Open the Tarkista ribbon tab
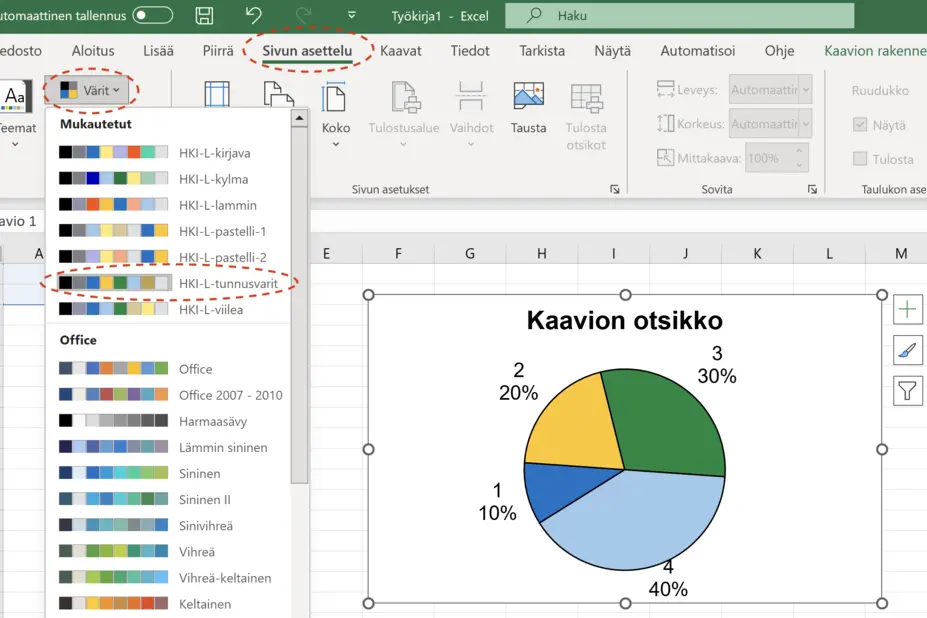This screenshot has height=618, width=927. (x=542, y=51)
